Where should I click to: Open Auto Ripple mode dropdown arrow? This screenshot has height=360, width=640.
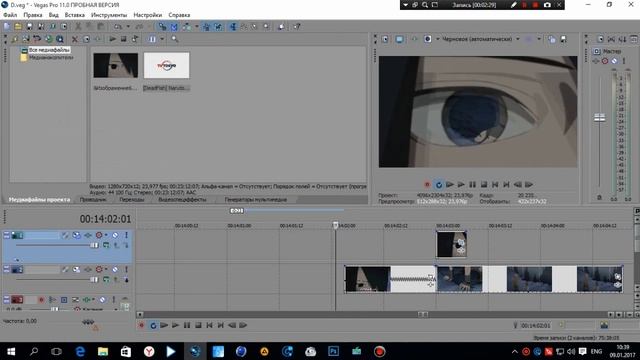coord(196,27)
